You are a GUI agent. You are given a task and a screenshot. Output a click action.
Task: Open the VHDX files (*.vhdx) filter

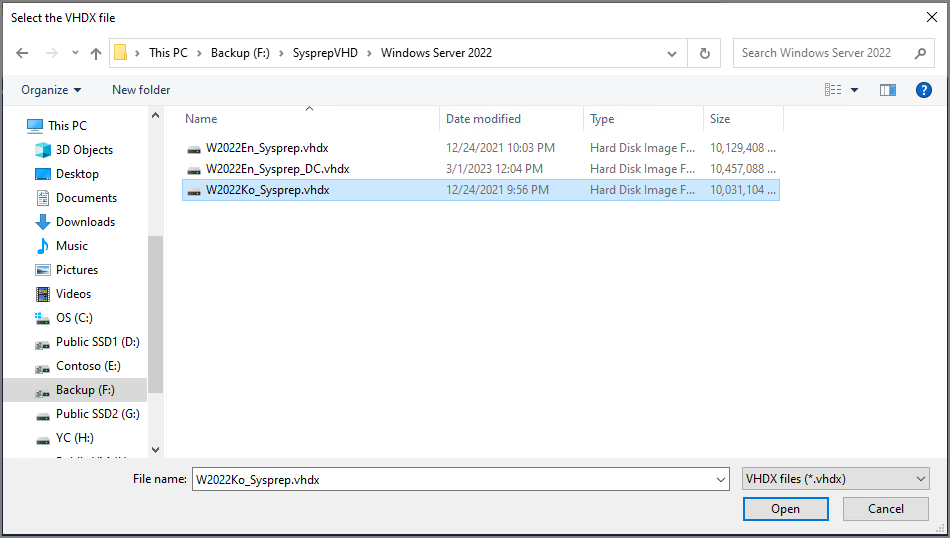(835, 479)
